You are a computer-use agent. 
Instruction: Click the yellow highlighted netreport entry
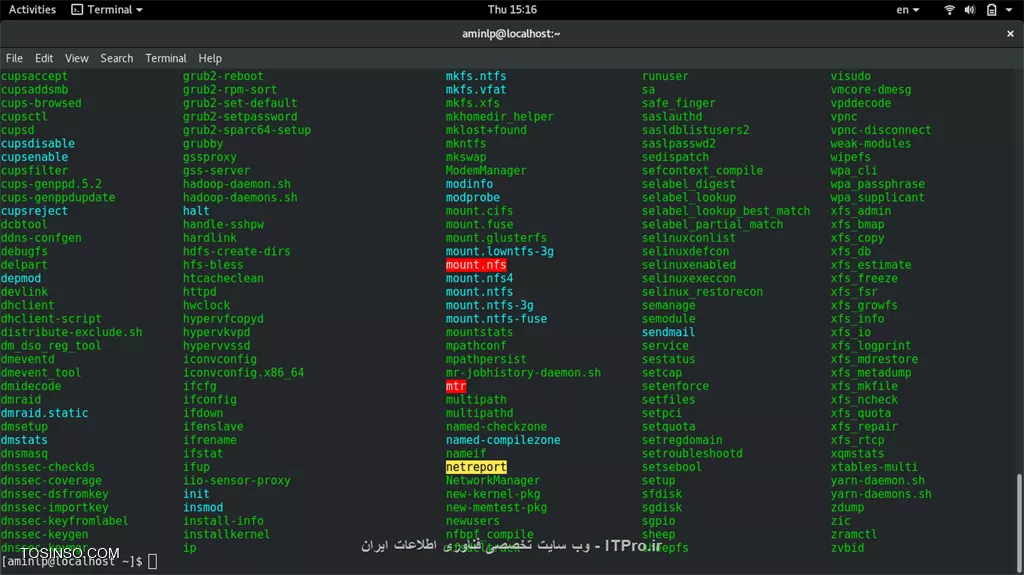[476, 467]
